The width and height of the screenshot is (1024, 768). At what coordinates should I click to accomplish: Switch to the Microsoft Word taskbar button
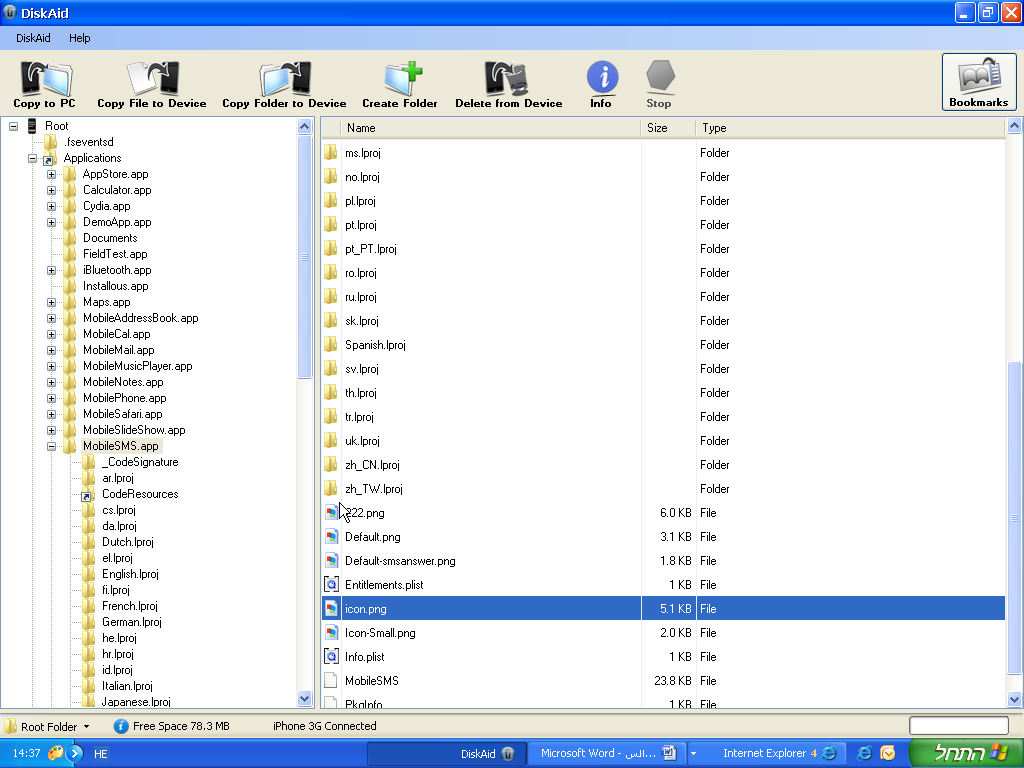pos(605,754)
